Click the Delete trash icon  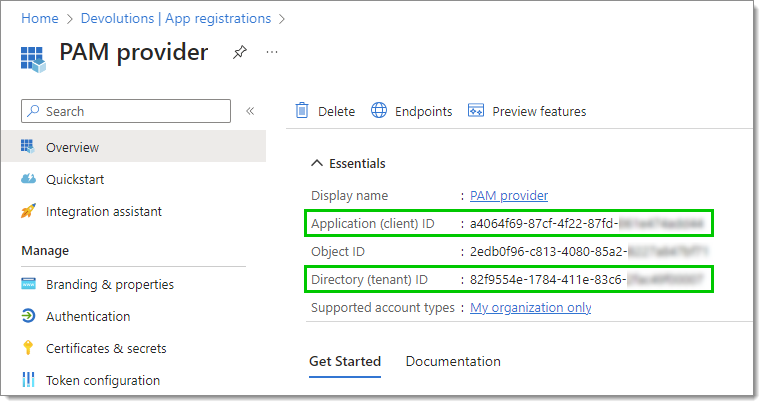302,111
